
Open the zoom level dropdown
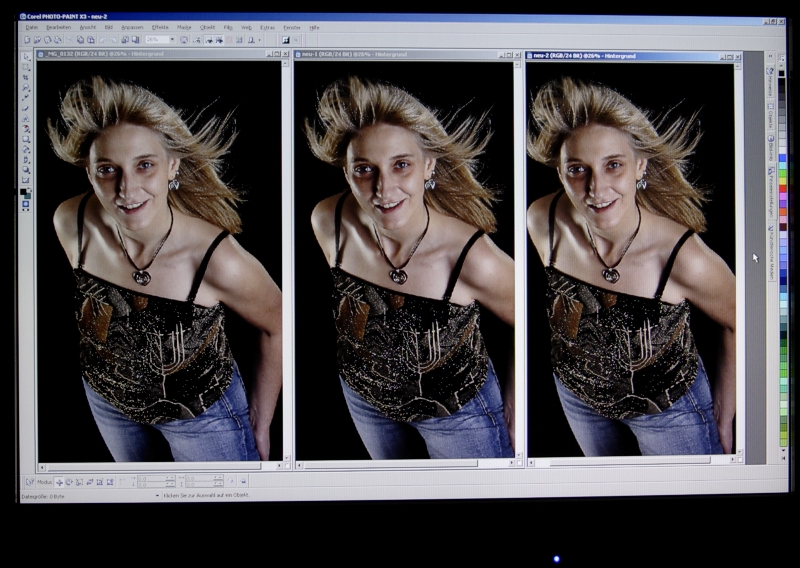pyautogui.click(x=172, y=40)
